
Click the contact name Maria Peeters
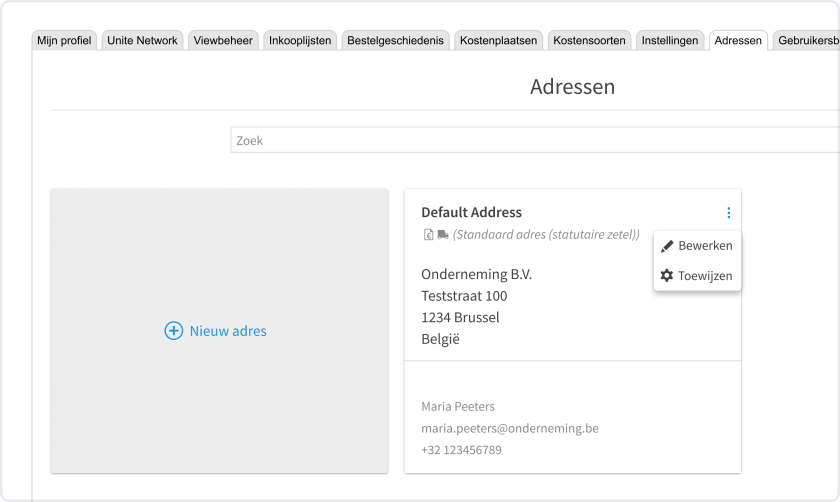point(458,407)
